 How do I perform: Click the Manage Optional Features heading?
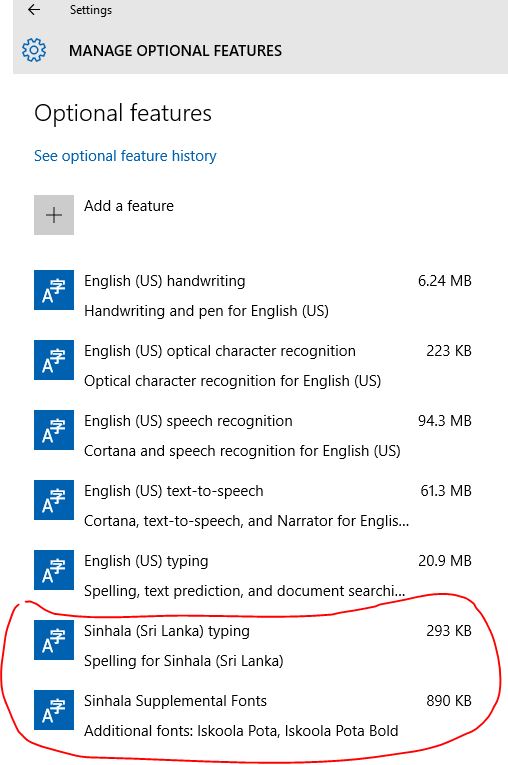pyautogui.click(x=175, y=51)
